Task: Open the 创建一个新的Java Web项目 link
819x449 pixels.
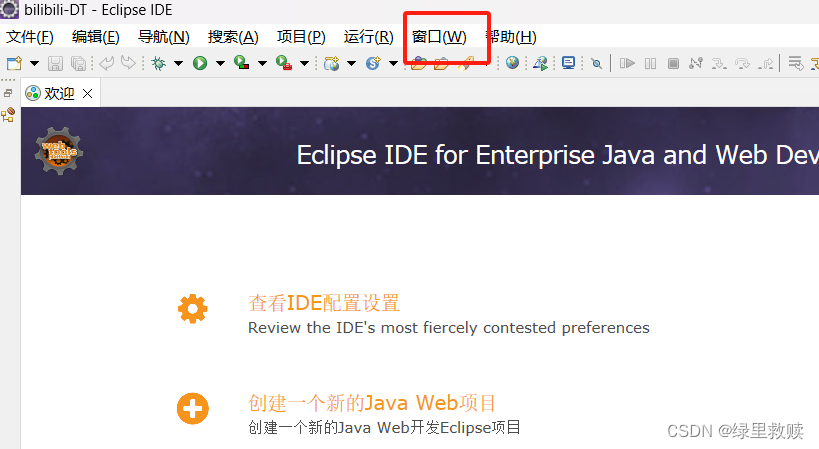Action: tap(371, 403)
